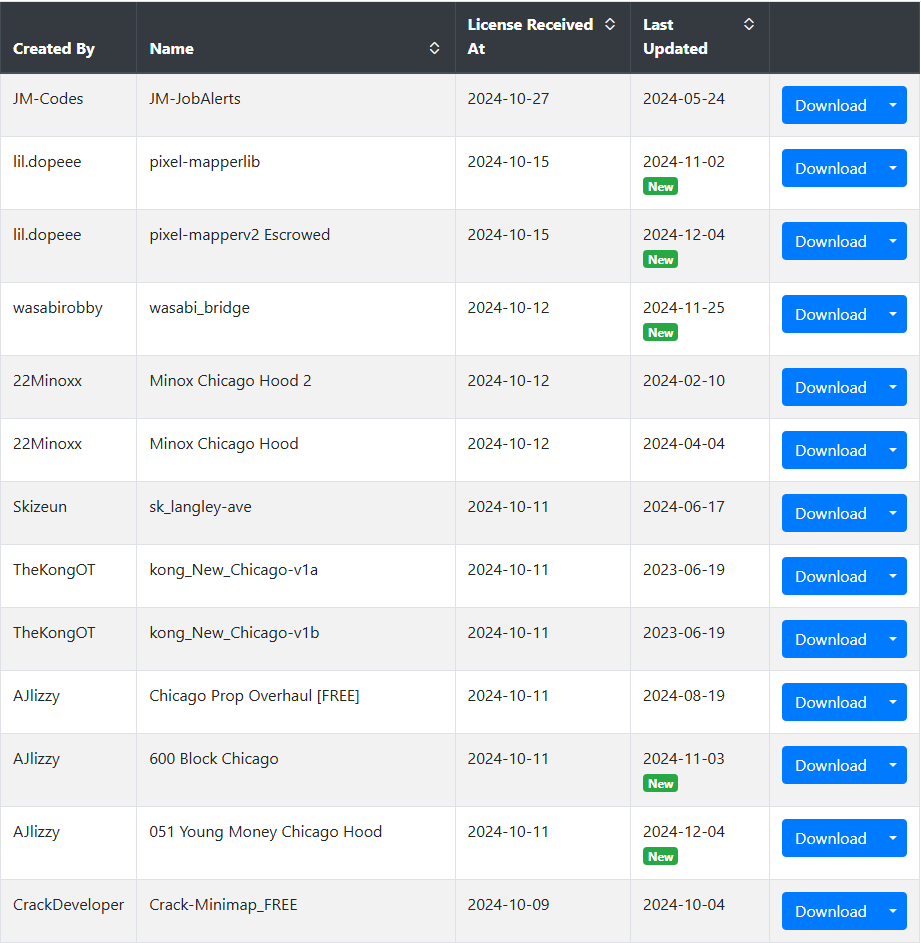Click last updated date 2024-06-17
This screenshot has width=921, height=943.
[684, 506]
